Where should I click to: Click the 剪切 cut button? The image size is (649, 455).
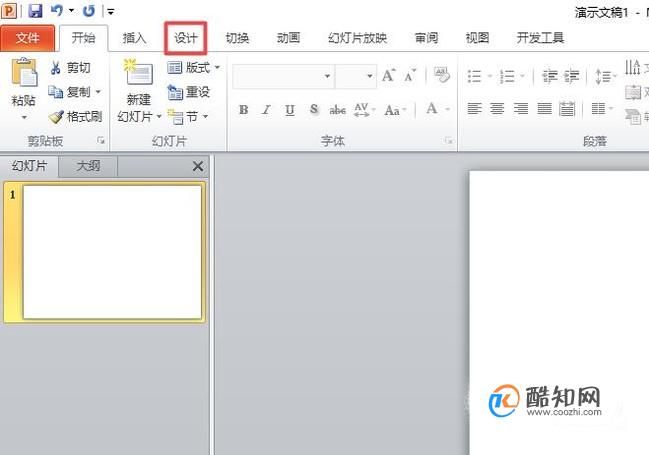click(x=70, y=67)
